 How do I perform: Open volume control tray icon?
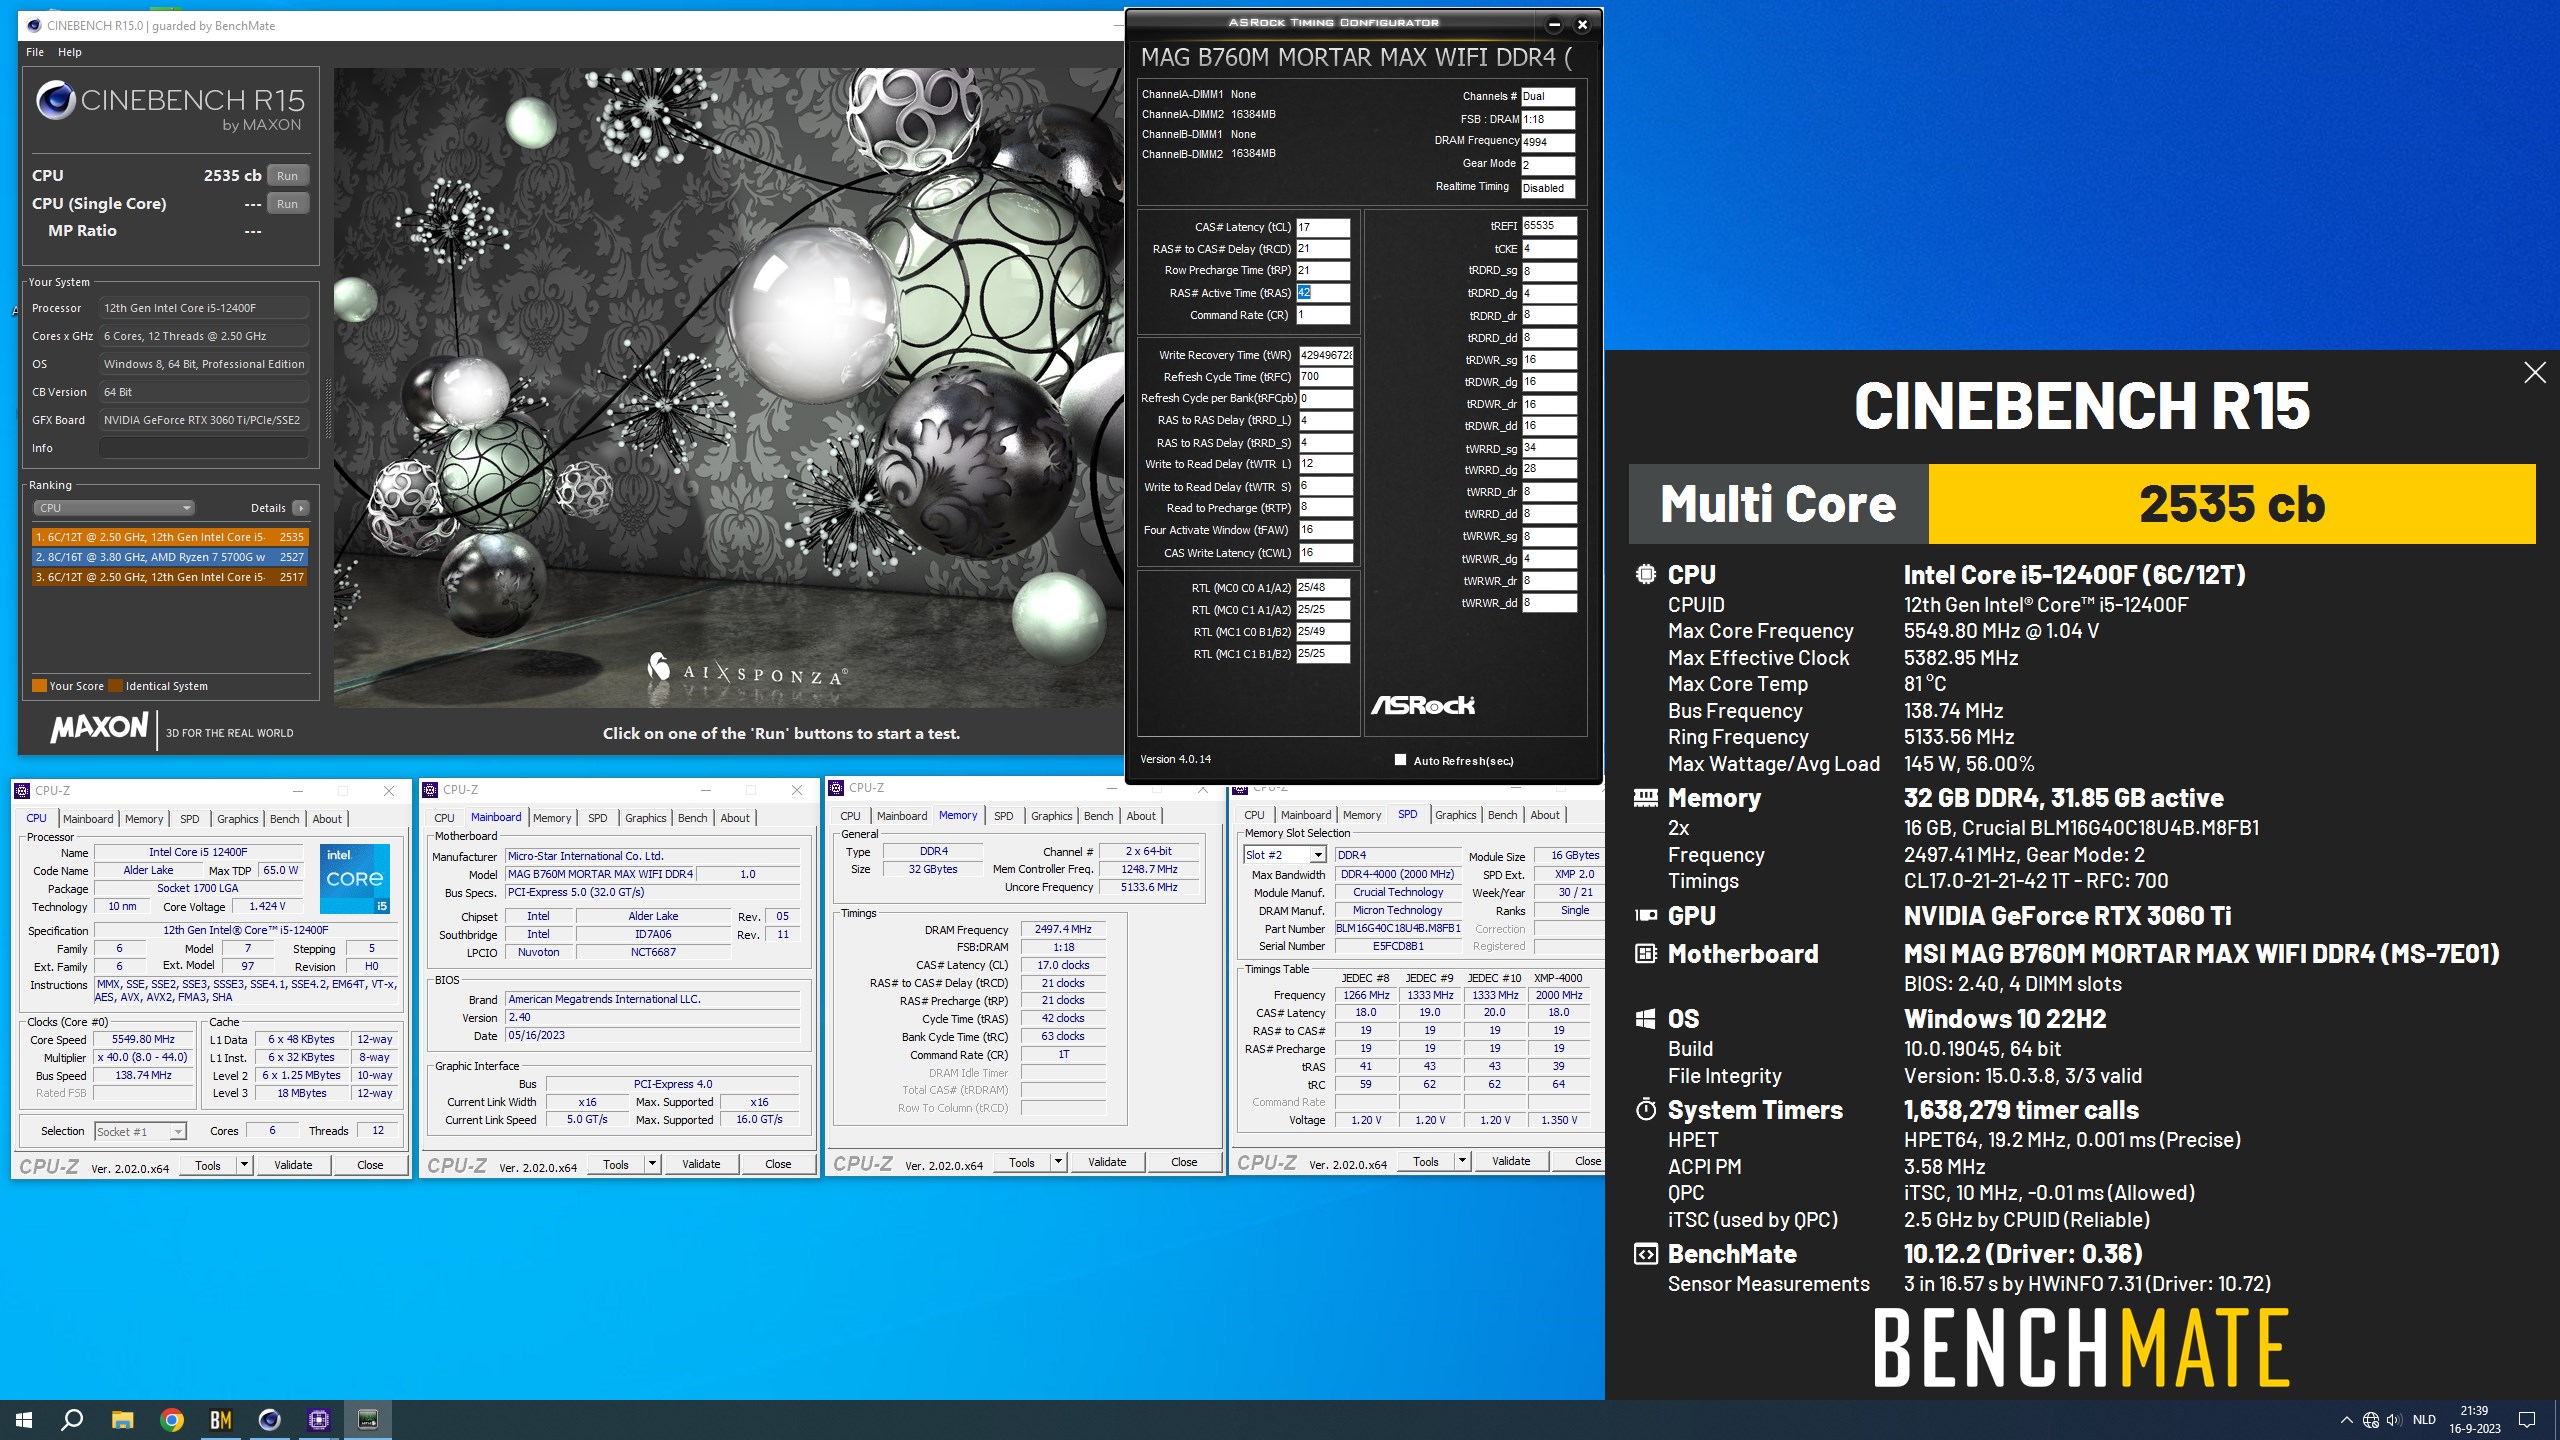pyautogui.click(x=2394, y=1420)
